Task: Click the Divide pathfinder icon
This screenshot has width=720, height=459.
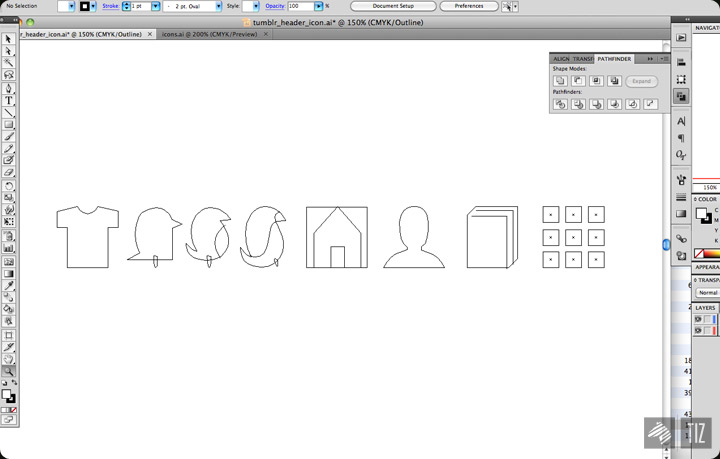Action: click(560, 103)
